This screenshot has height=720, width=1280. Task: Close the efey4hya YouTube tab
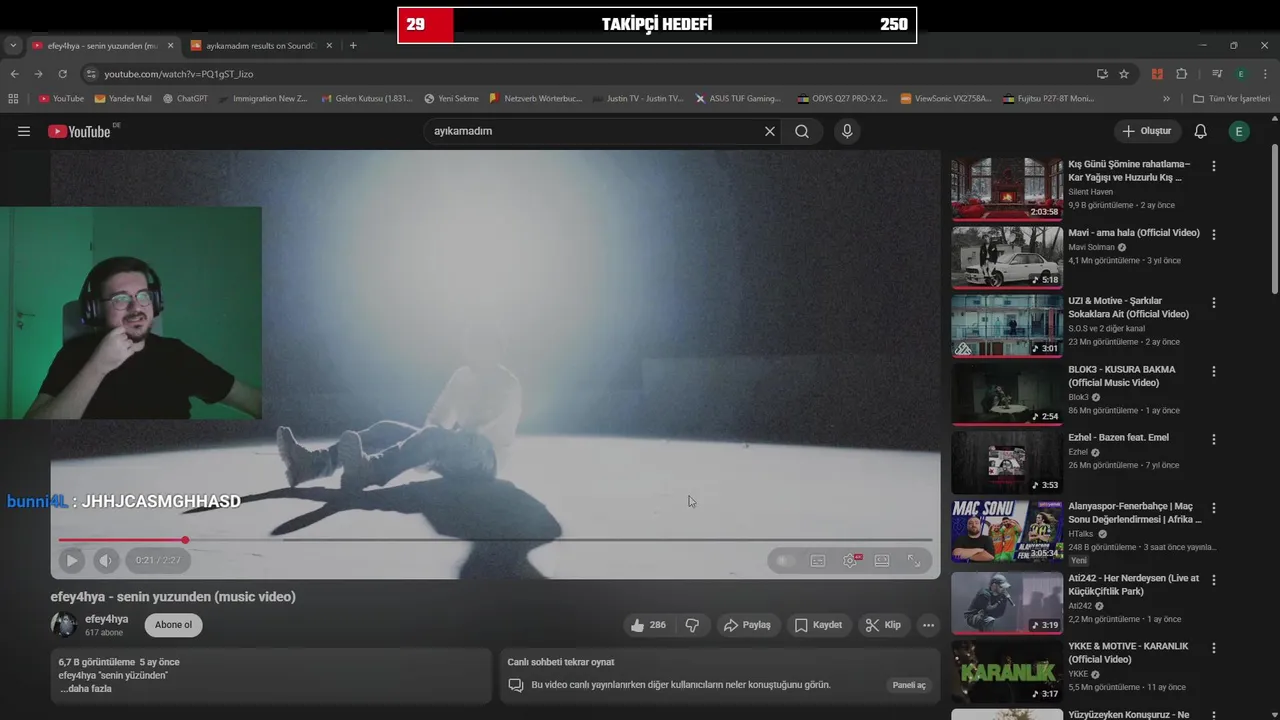pyautogui.click(x=170, y=45)
